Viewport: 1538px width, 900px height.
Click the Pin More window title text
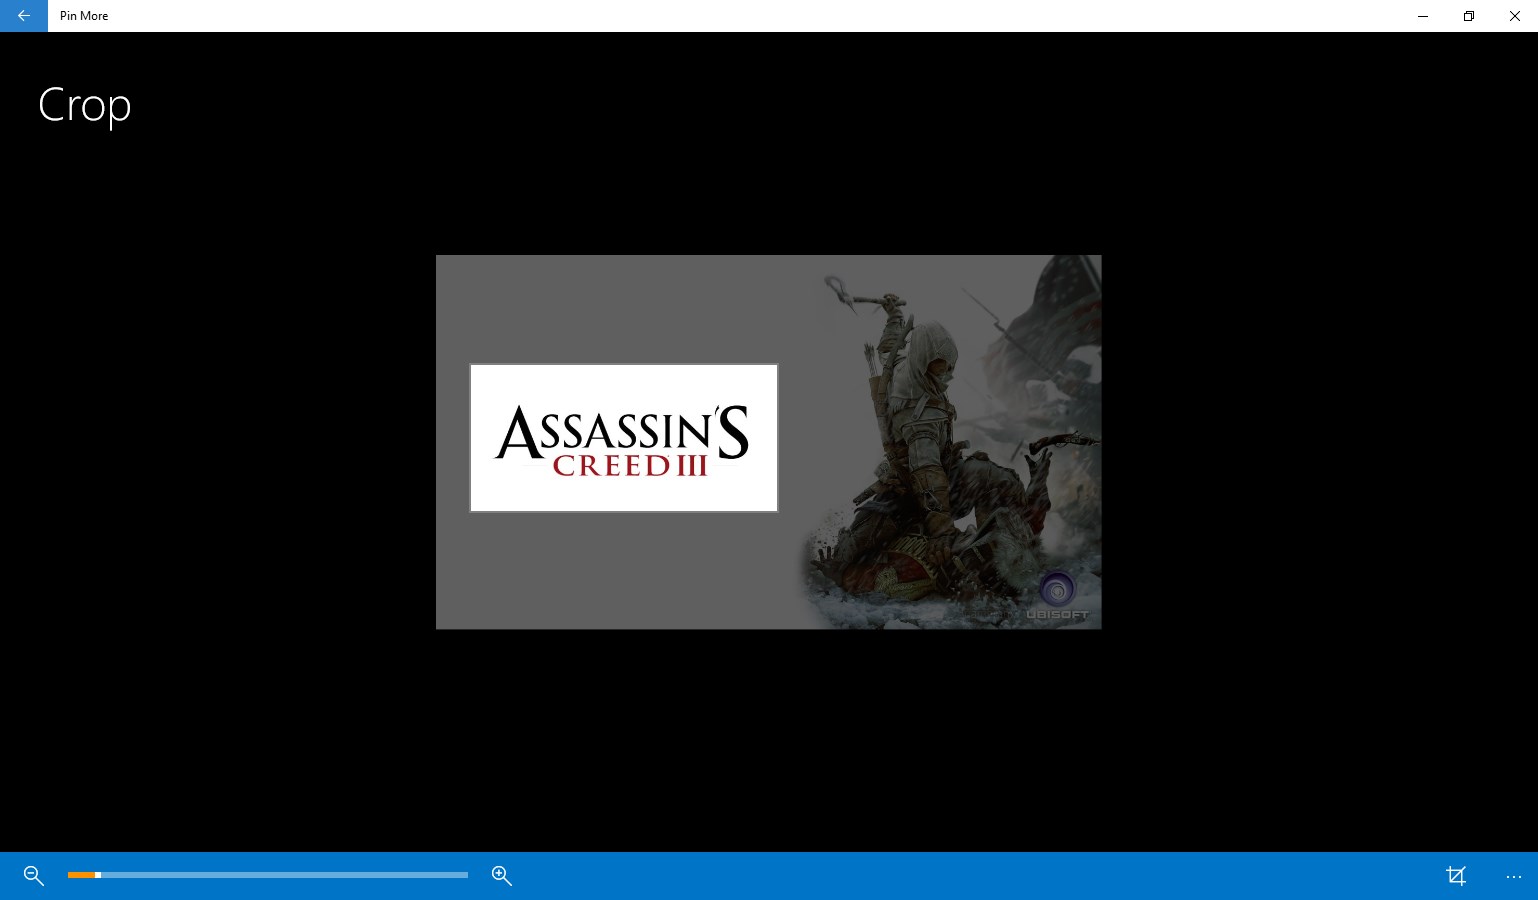tap(84, 16)
